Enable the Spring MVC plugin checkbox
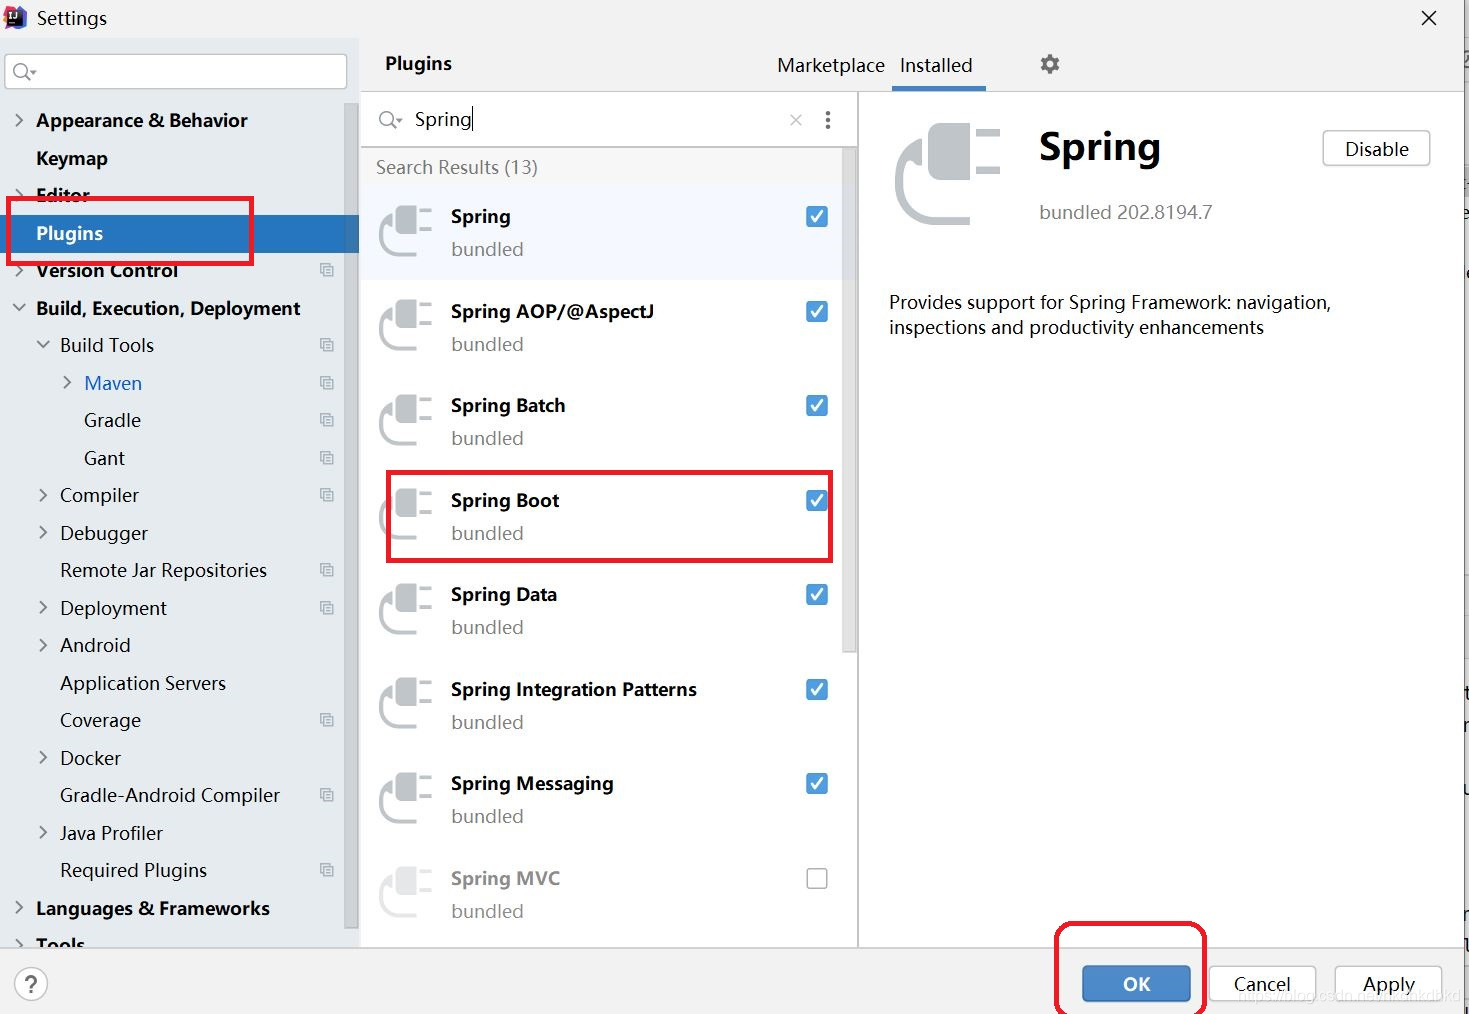Viewport: 1469px width, 1014px height. (817, 878)
